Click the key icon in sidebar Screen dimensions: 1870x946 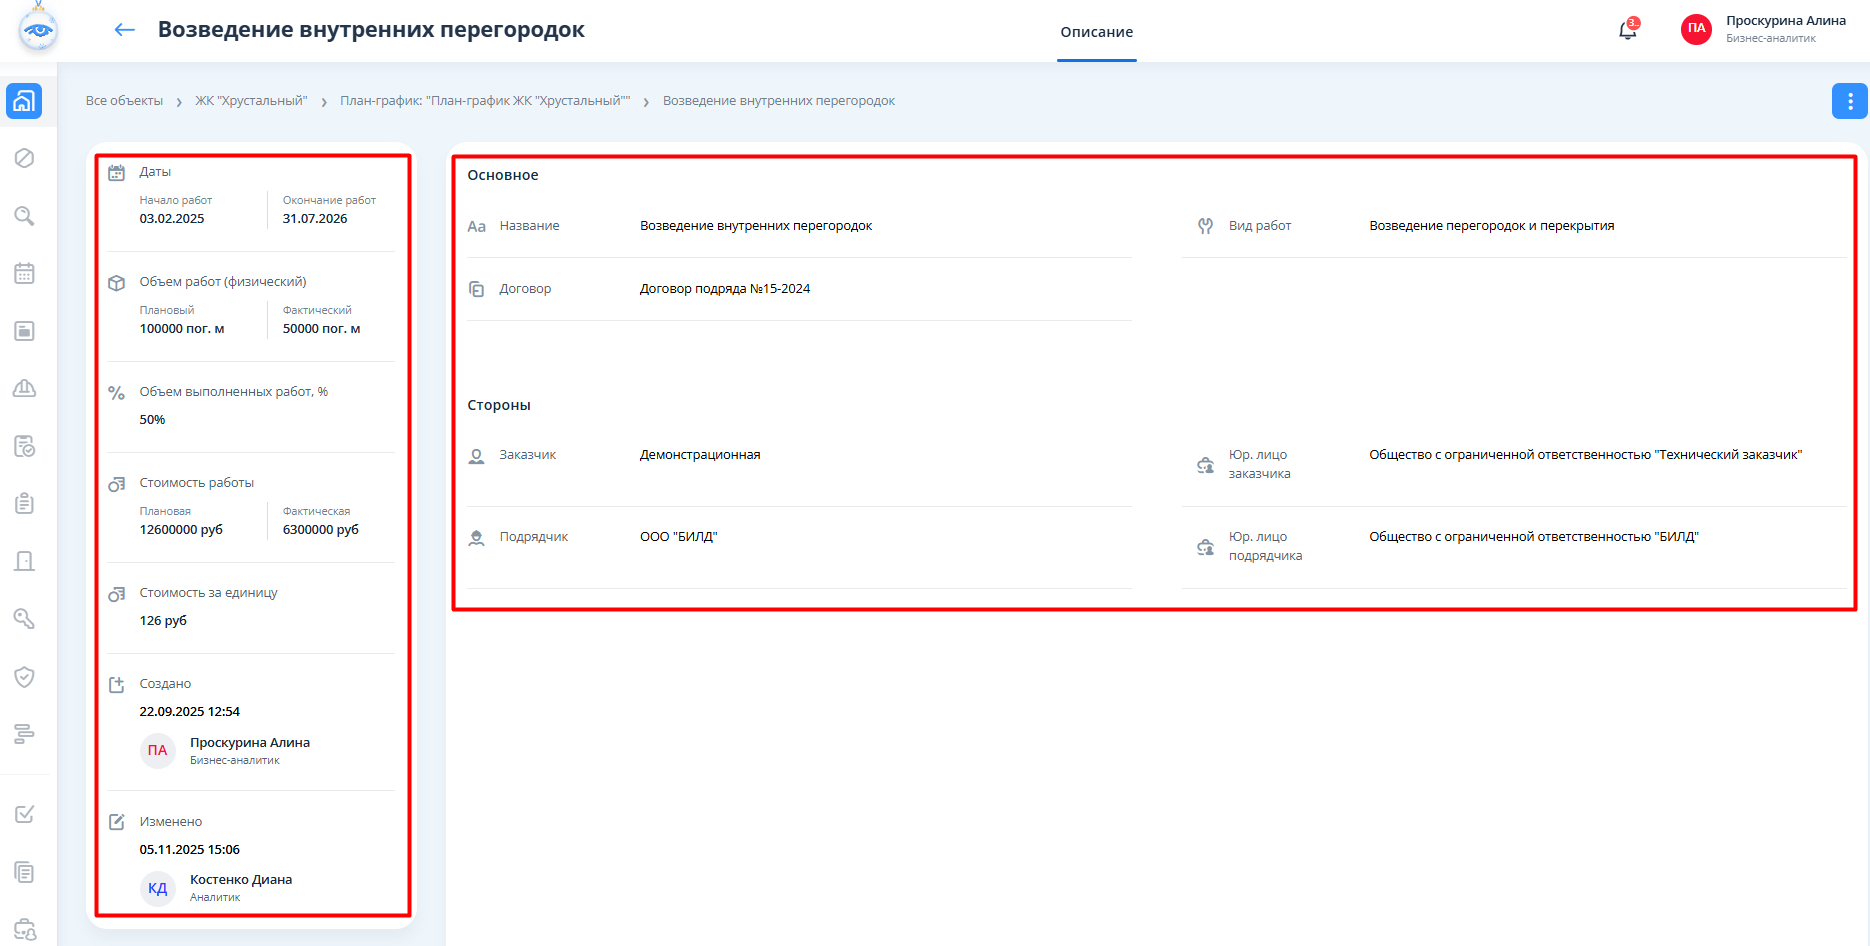[24, 619]
